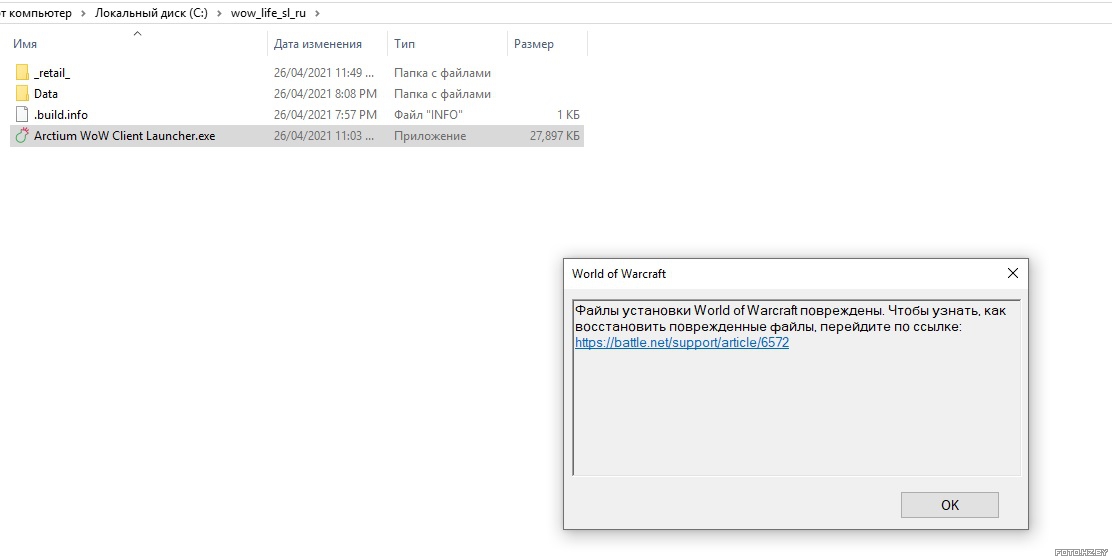Image resolution: width=1112 pixels, height=560 pixels.
Task: Expand chevron before Локальный диск (C:)
Action: click(84, 13)
